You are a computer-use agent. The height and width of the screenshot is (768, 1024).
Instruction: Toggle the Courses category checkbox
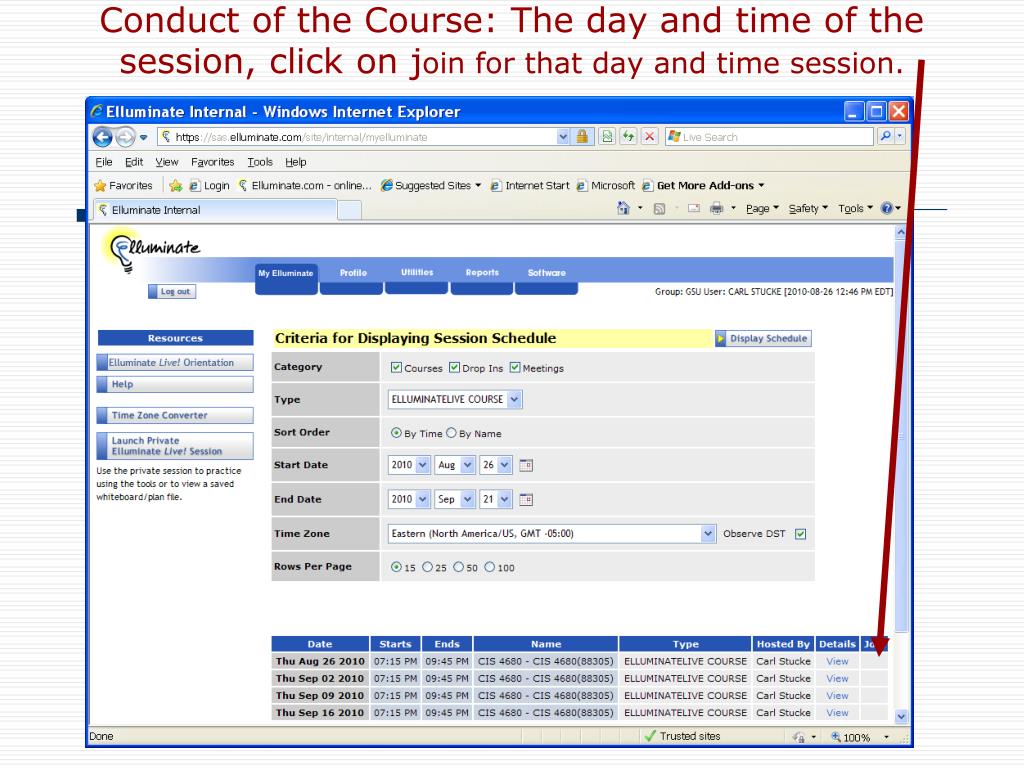tap(396, 368)
